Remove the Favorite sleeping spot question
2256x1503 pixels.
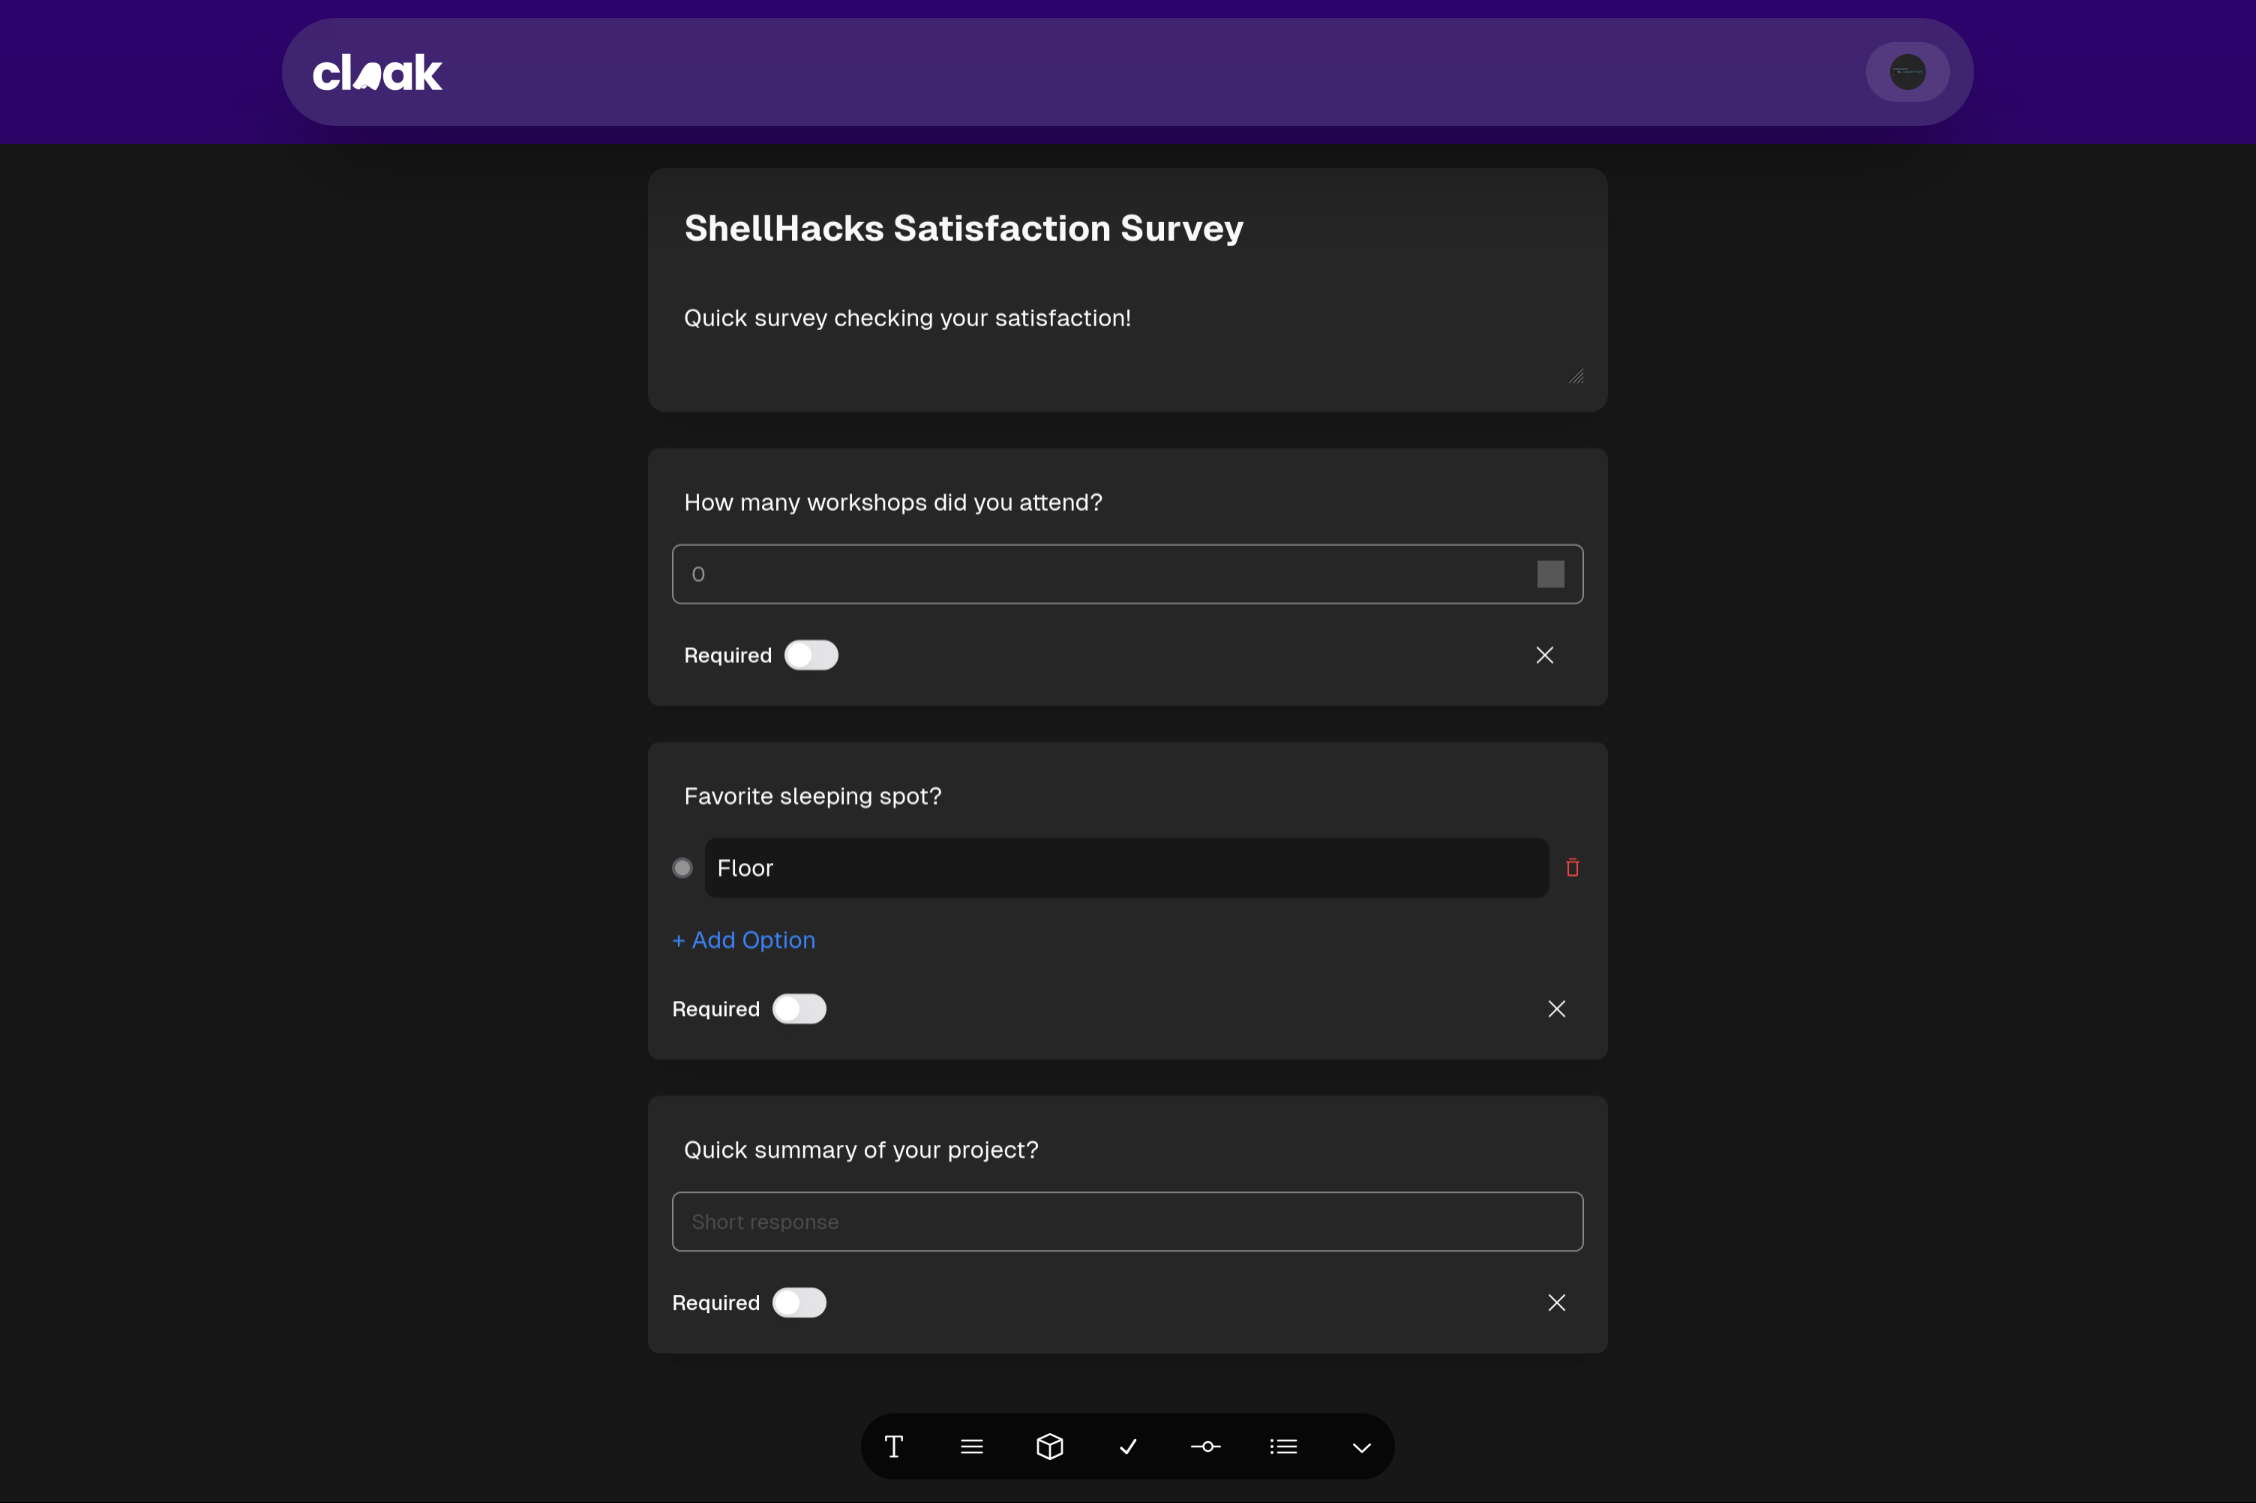[1556, 1009]
